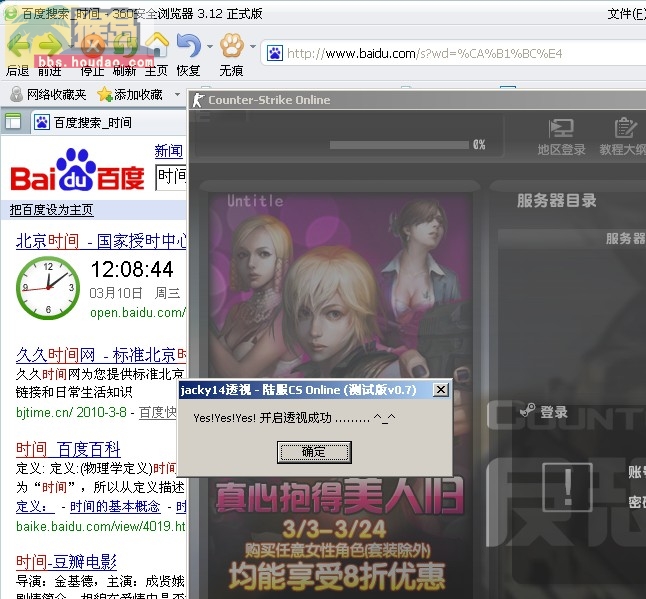Click the analog clock widget
Viewport: 646px width, 599px height.
click(48, 288)
